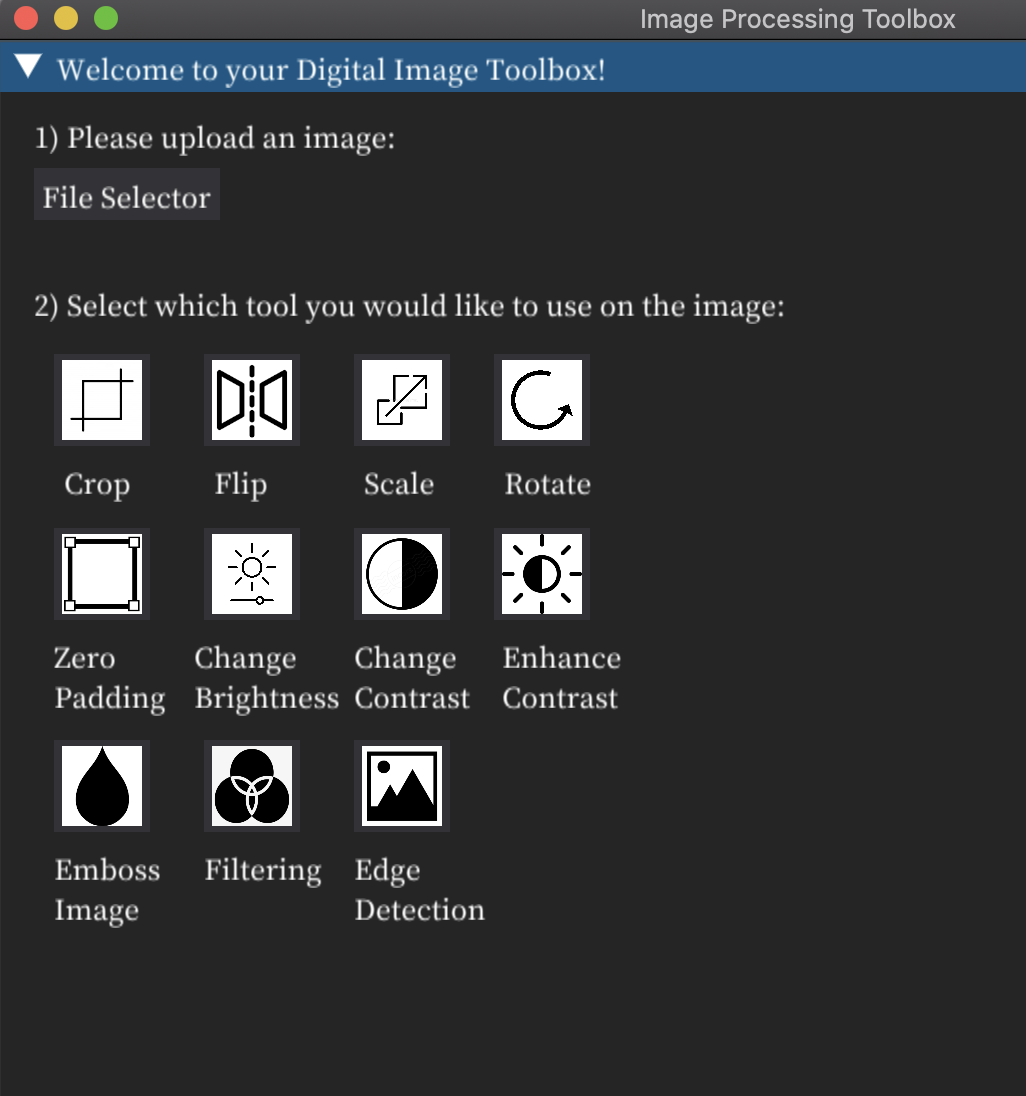Open the Edge Detection picture icon
Viewport: 1026px width, 1096px height.
coord(401,785)
